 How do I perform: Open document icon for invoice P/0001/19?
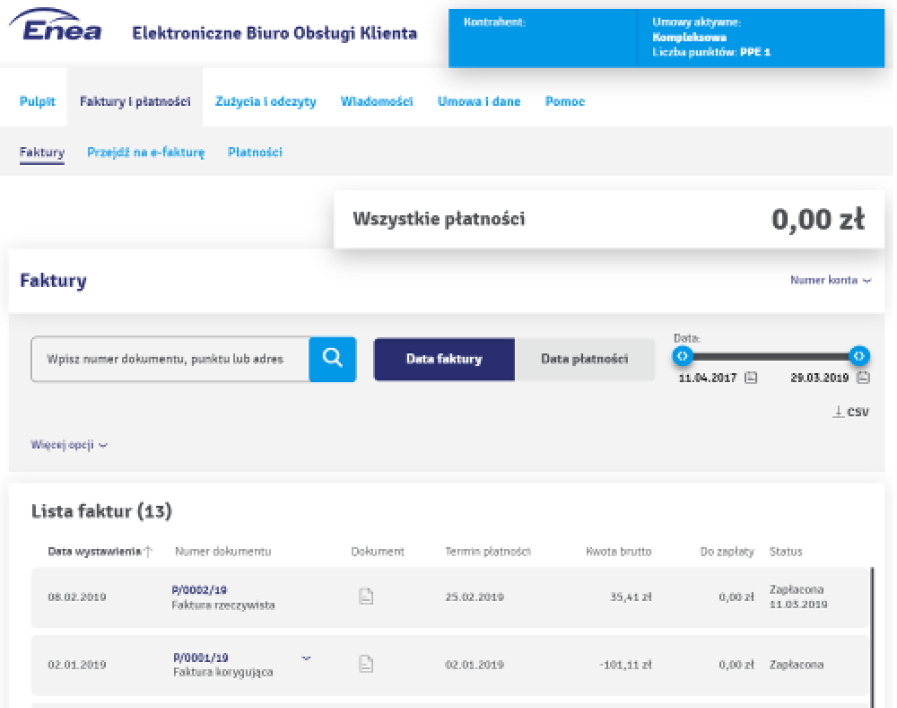click(x=366, y=663)
